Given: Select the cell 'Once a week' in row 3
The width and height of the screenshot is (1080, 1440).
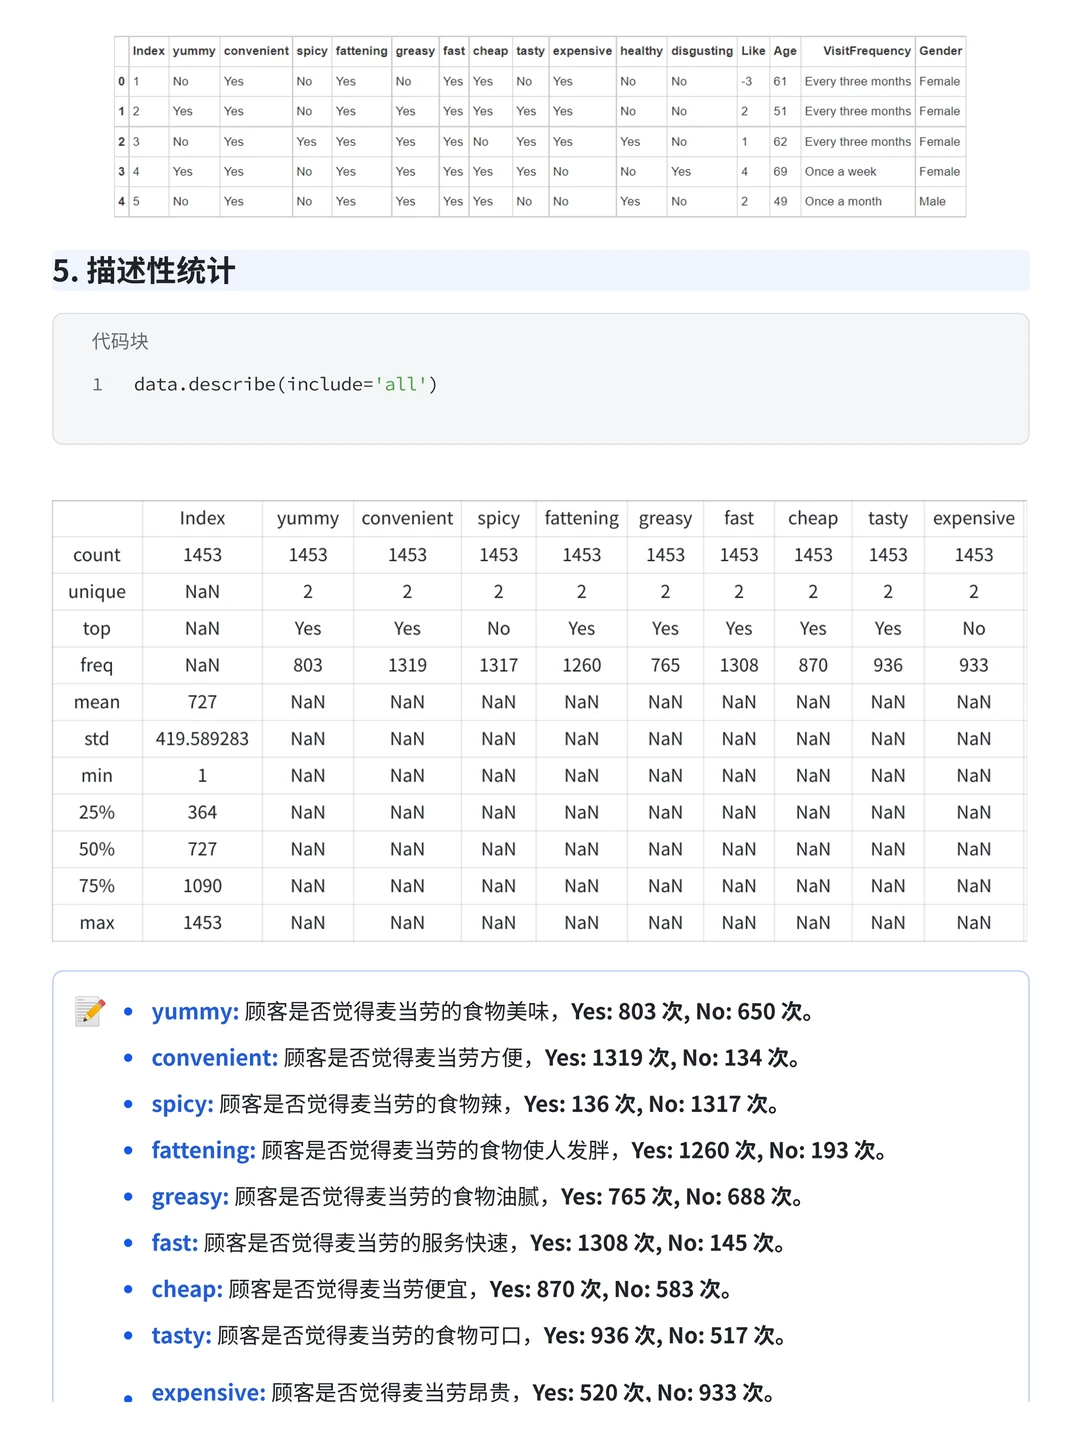Looking at the screenshot, I should tap(841, 171).
